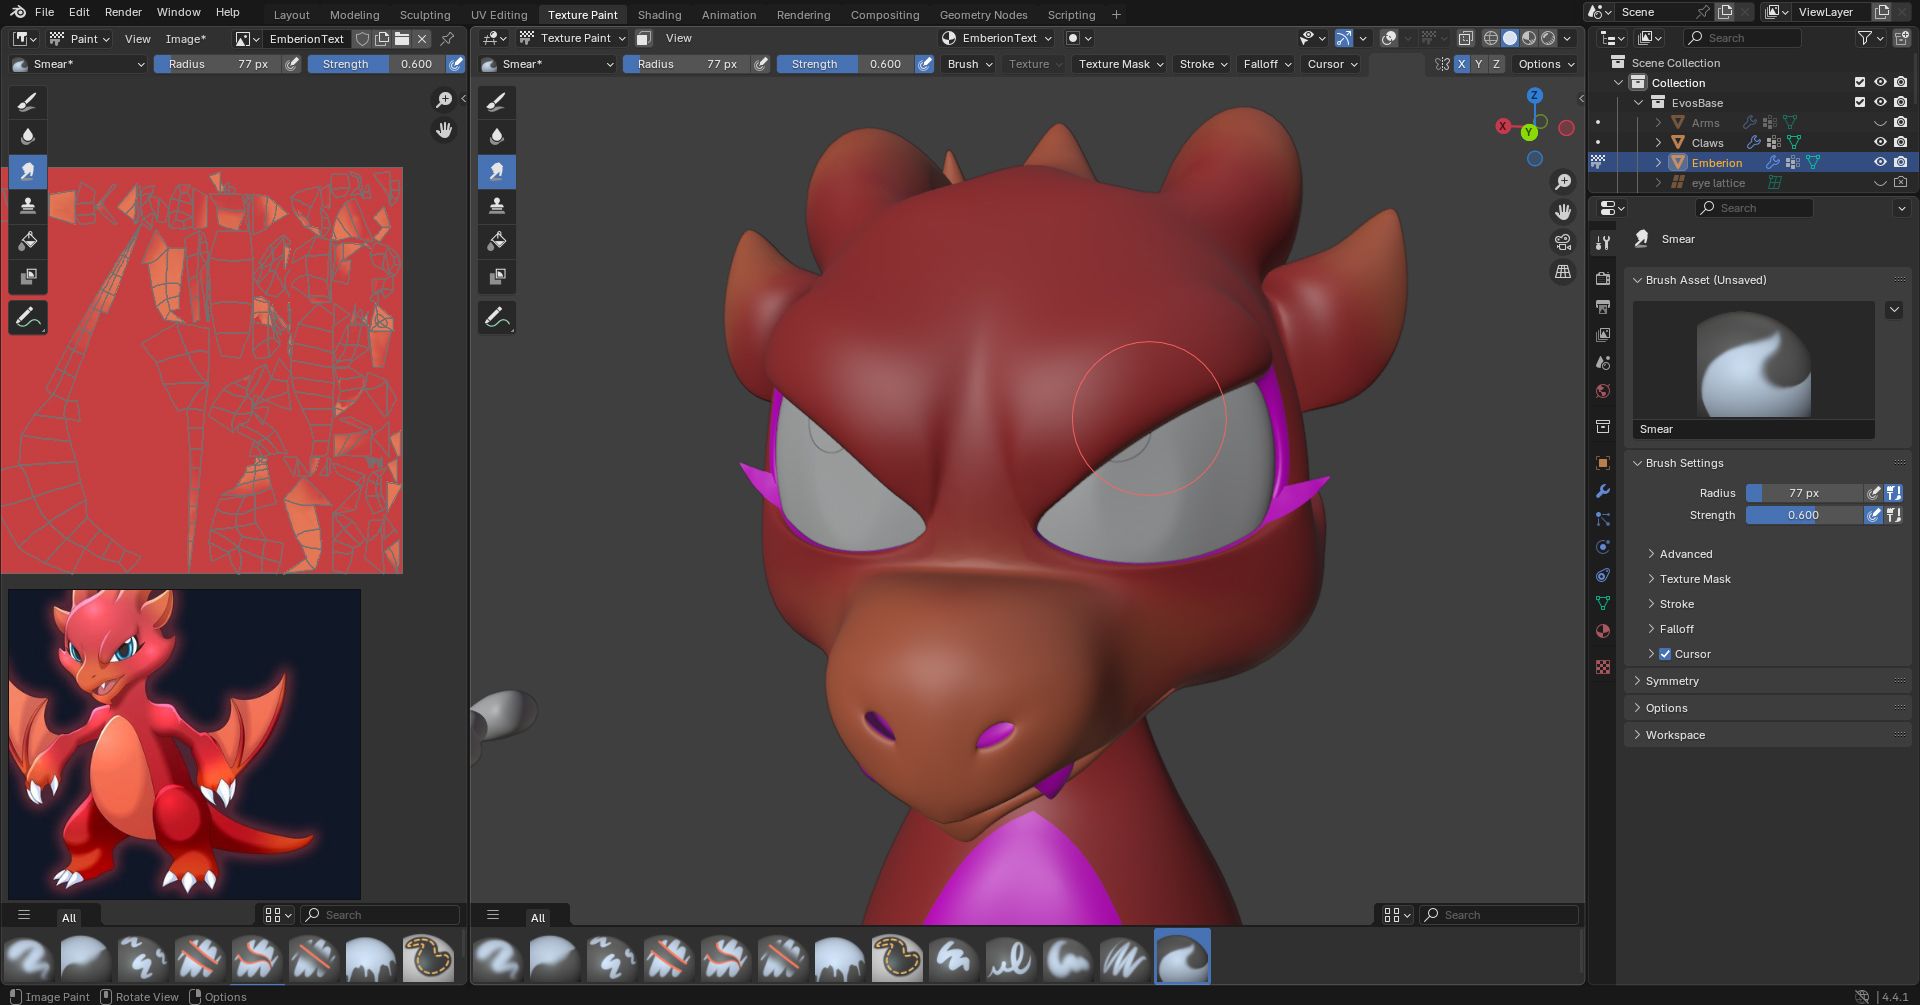Adjust the Radius slider in the Brush Settings panel
This screenshot has height=1005, width=1920.
coord(1804,493)
